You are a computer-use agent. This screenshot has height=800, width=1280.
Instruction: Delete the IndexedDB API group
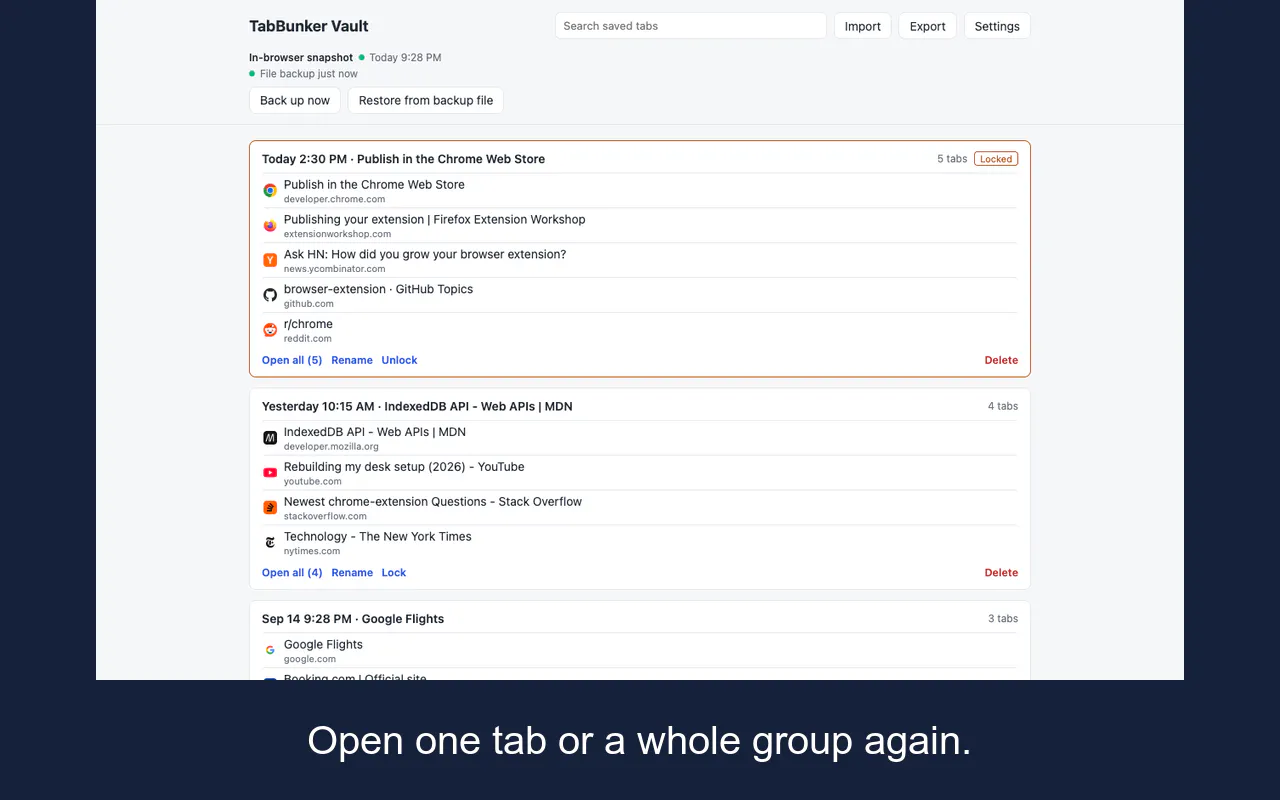click(1001, 573)
